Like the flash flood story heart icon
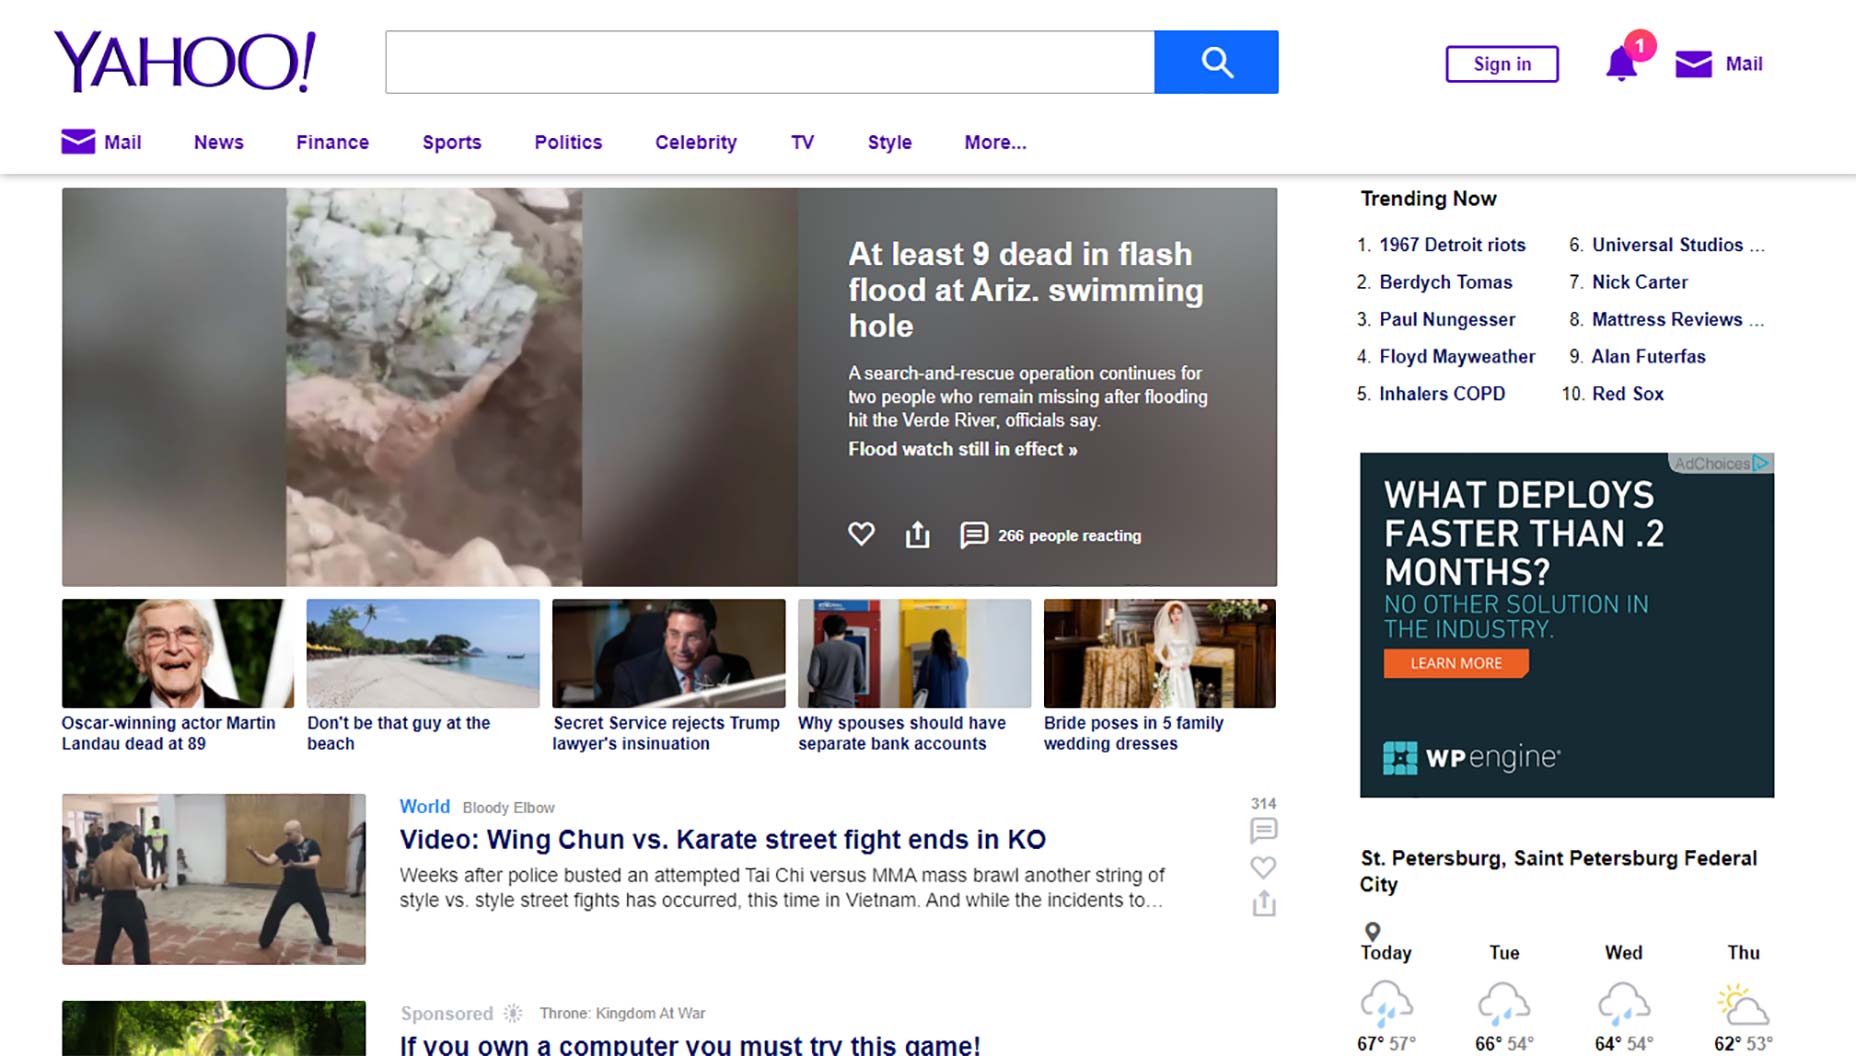1856x1056 pixels. pos(861,535)
